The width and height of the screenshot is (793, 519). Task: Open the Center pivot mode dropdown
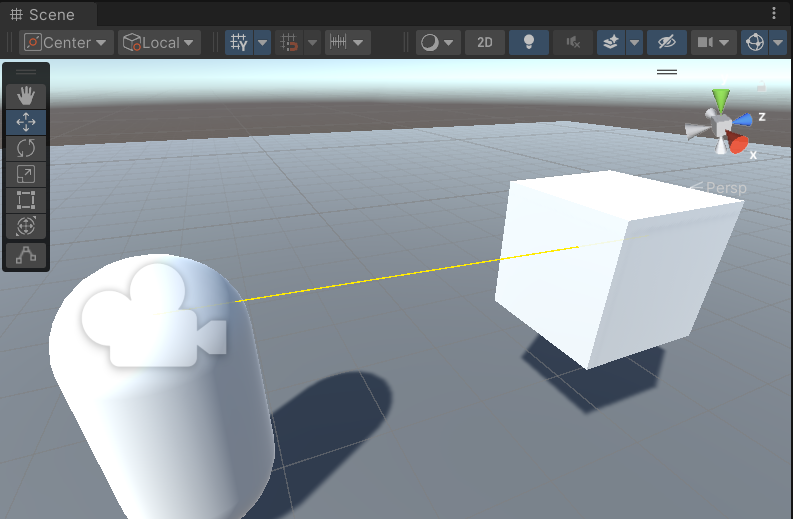pos(65,42)
